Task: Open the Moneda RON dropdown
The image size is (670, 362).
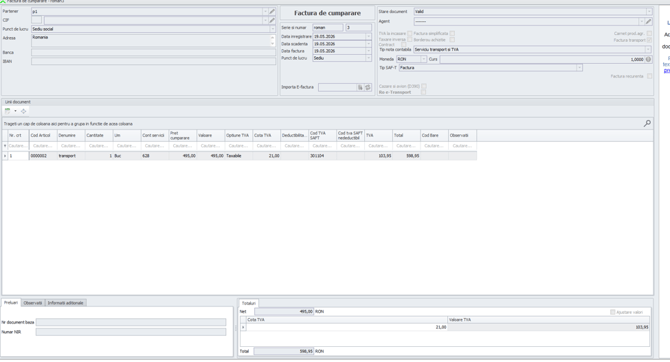Action: pos(423,59)
